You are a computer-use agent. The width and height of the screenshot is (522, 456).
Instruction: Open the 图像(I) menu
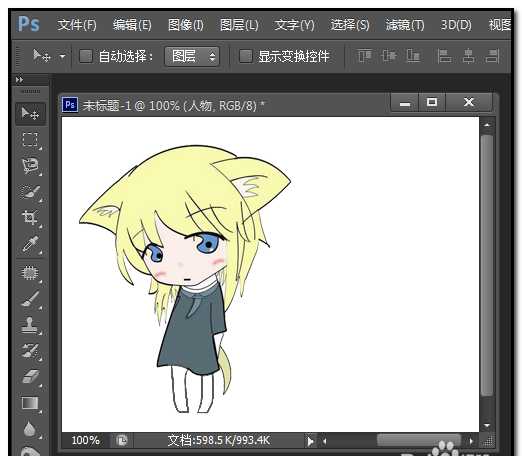click(x=186, y=25)
